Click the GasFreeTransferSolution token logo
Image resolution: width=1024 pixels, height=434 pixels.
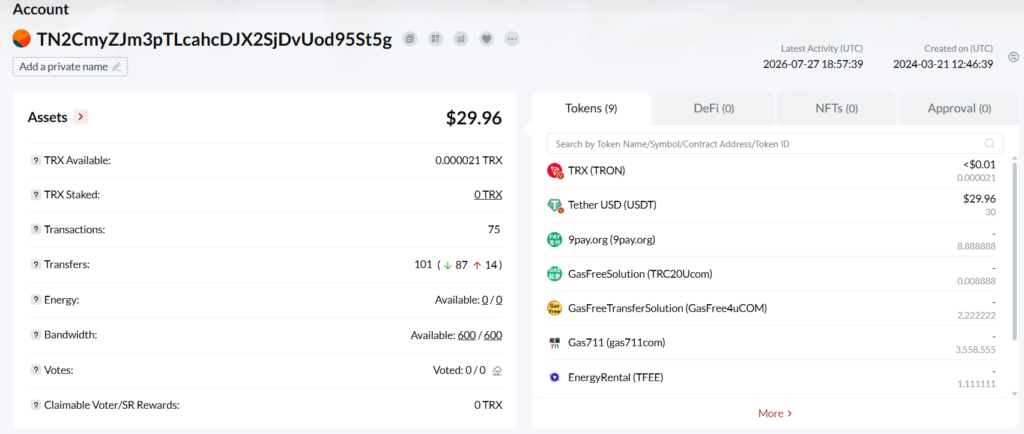click(x=554, y=308)
